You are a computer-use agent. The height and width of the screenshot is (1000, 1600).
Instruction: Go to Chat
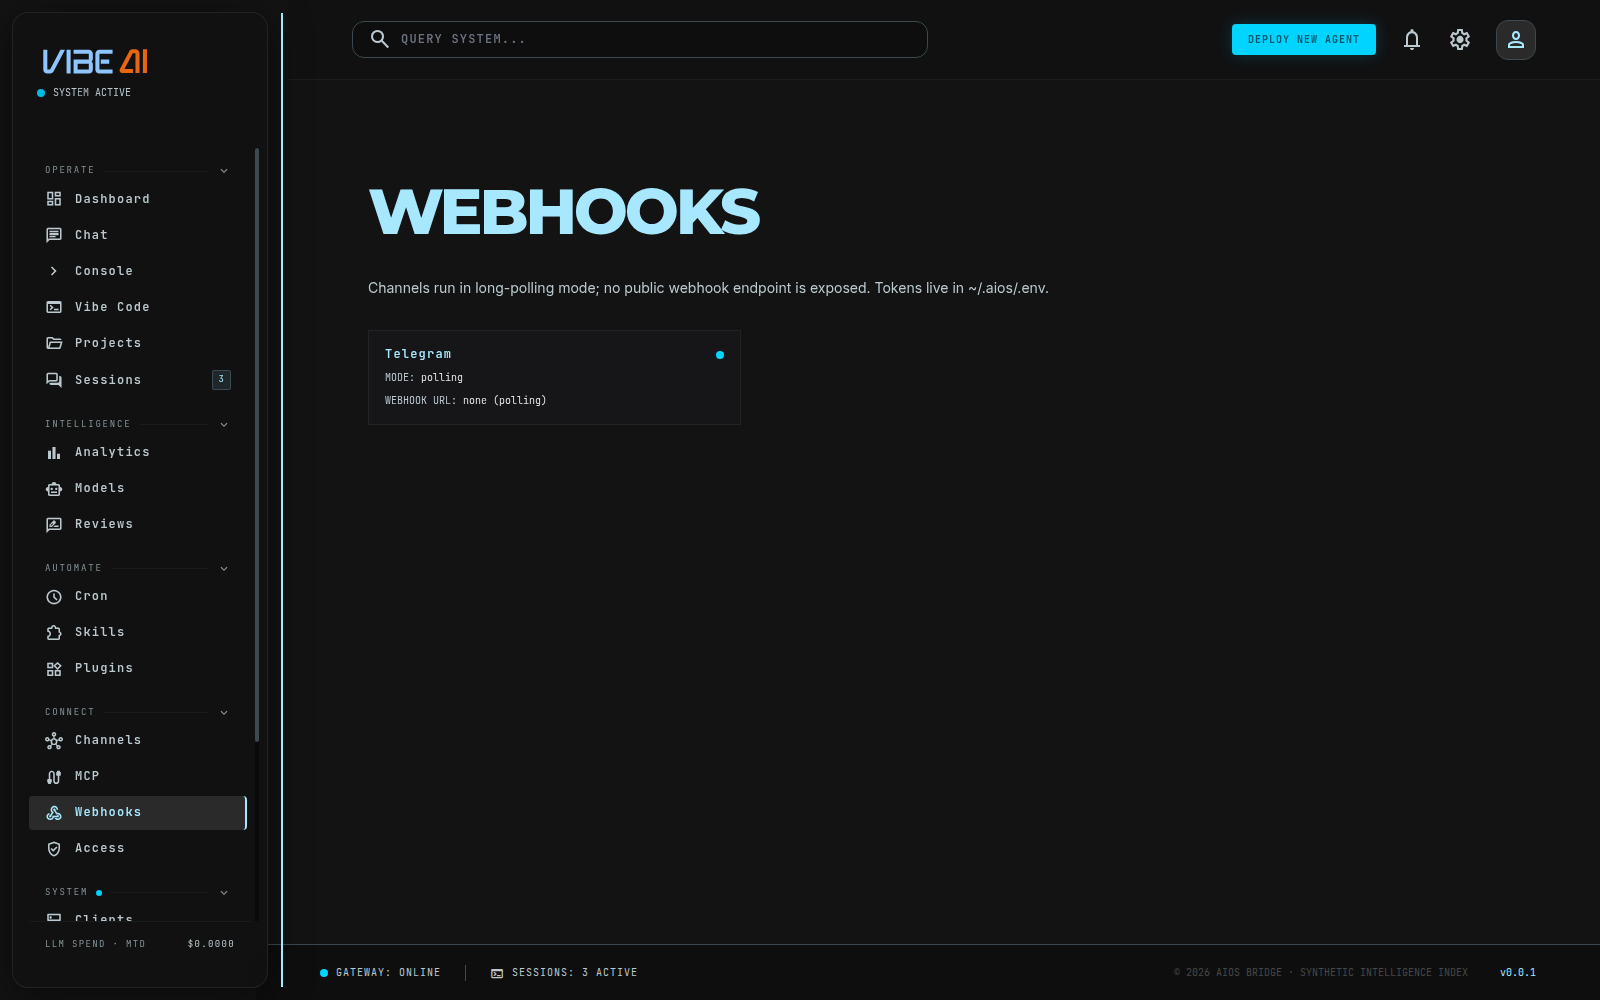pyautogui.click(x=138, y=235)
